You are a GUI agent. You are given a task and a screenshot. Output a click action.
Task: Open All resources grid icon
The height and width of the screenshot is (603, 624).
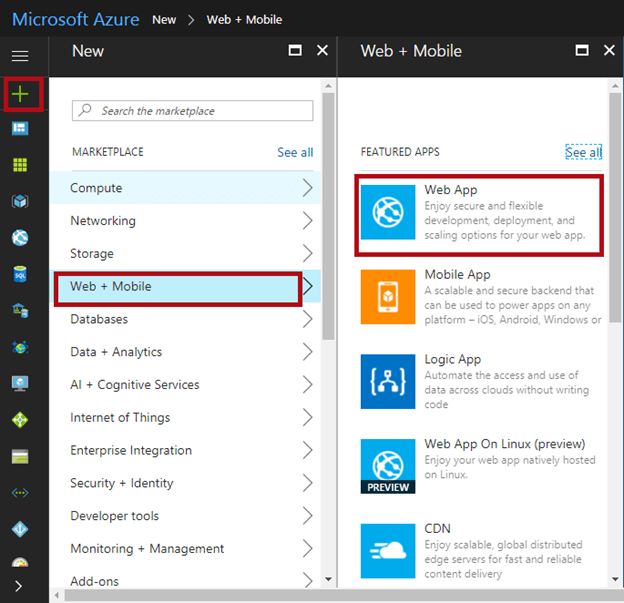(20, 165)
